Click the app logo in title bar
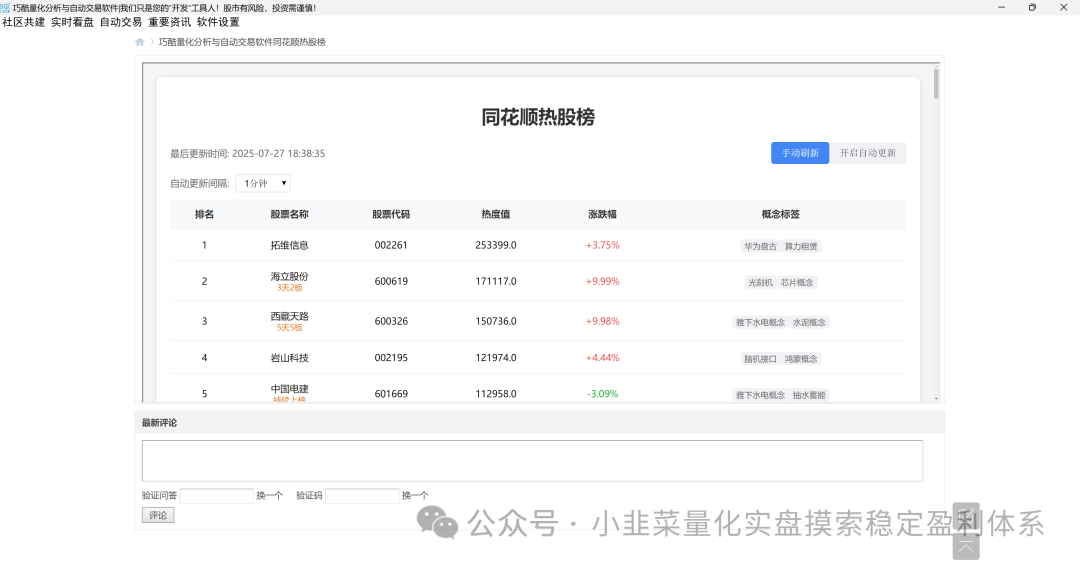The image size is (1080, 567). coord(5,8)
